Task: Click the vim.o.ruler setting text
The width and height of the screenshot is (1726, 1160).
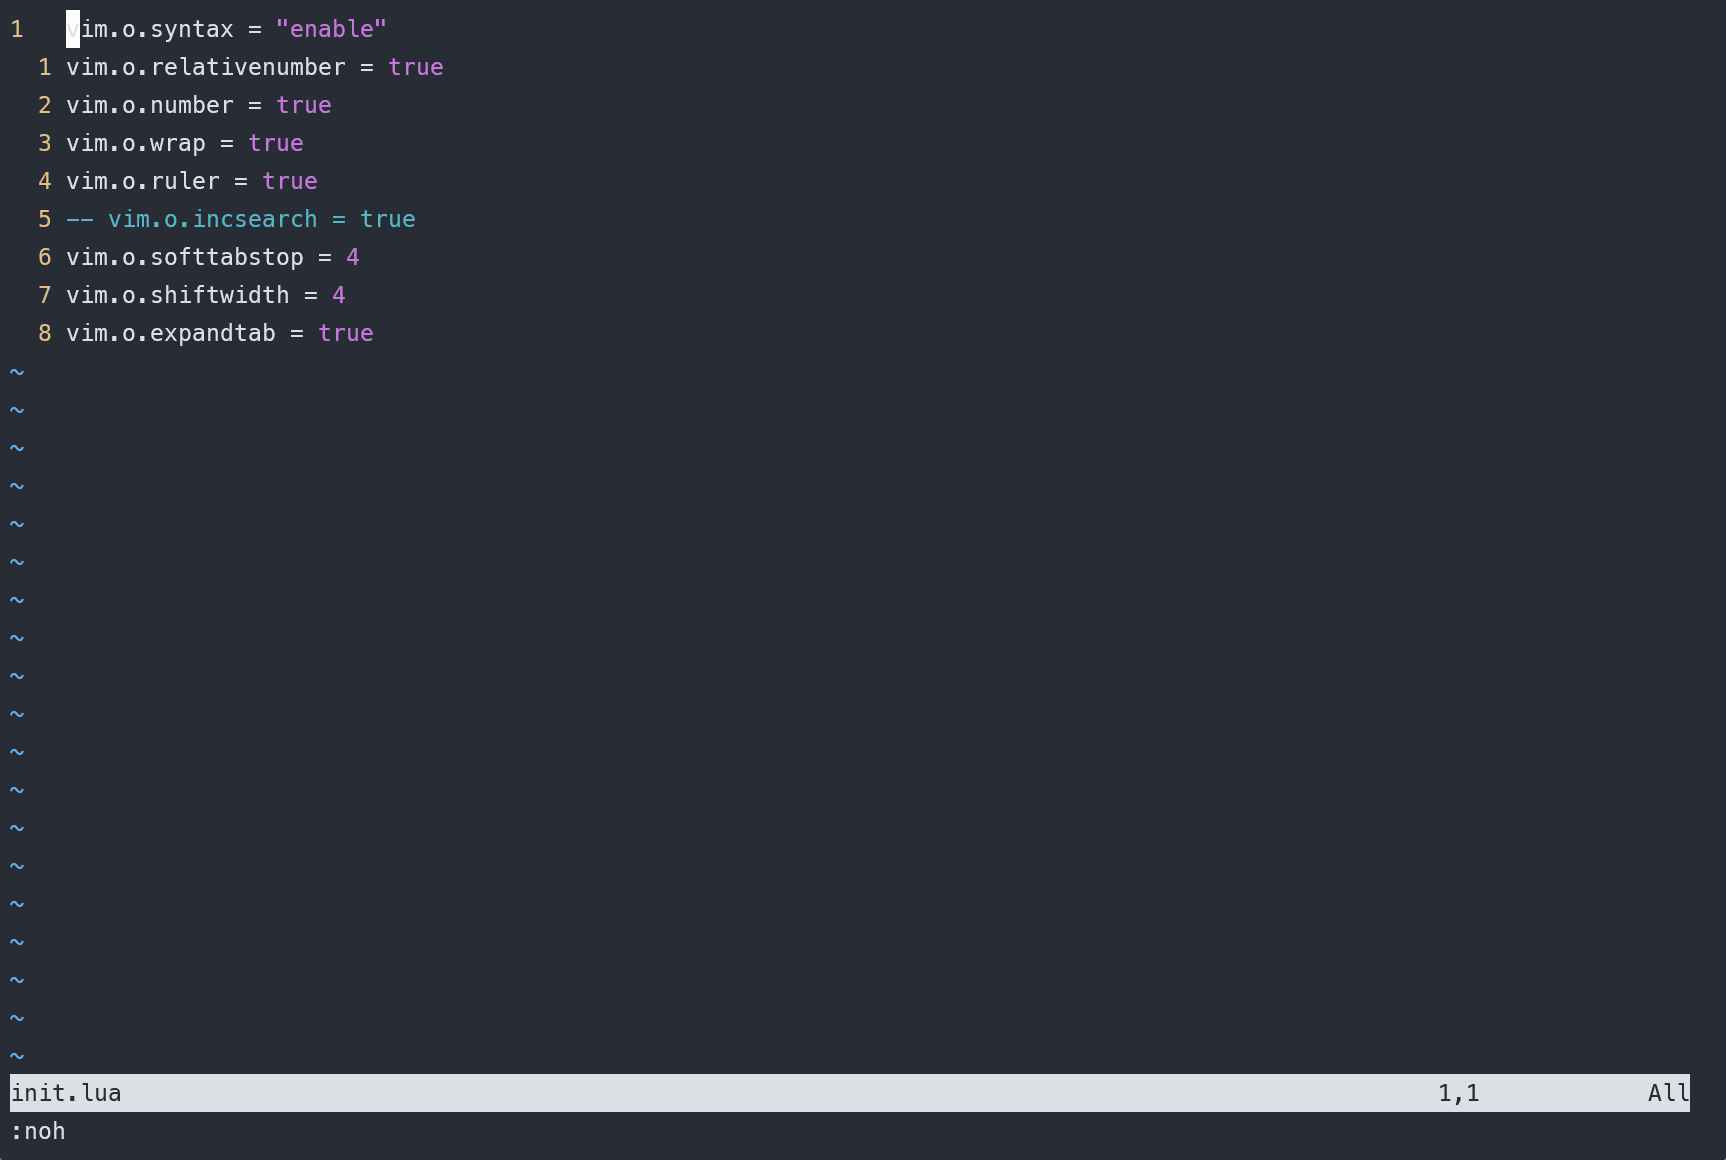Action: point(143,181)
